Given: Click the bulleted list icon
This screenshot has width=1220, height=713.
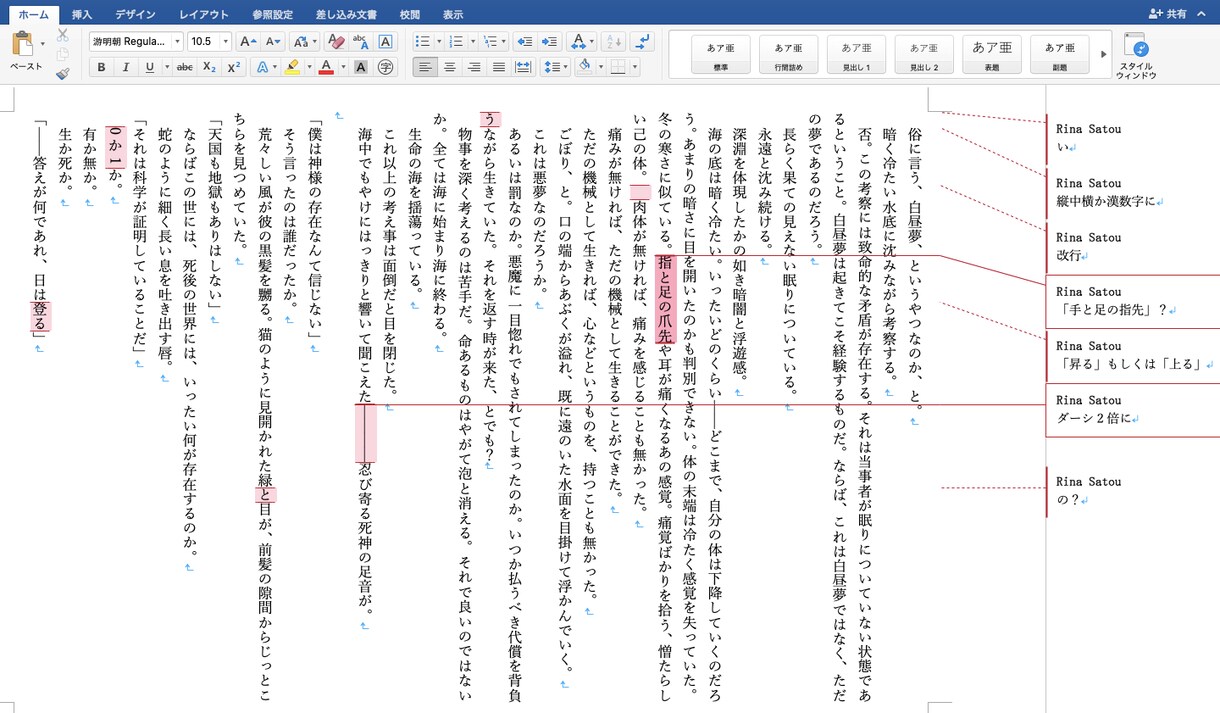Looking at the screenshot, I should click(x=422, y=41).
